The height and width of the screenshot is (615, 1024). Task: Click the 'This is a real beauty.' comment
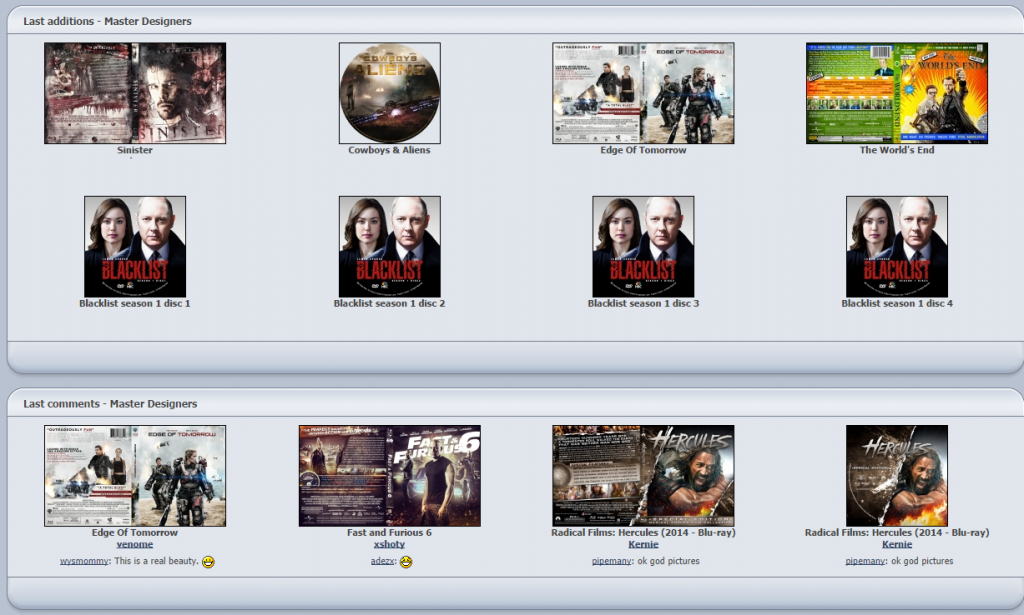[156, 561]
